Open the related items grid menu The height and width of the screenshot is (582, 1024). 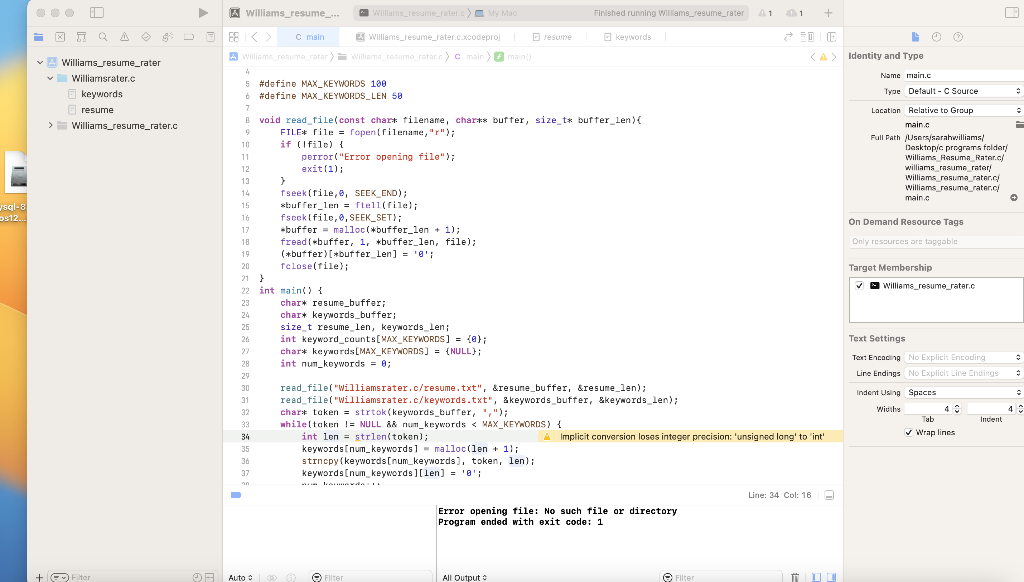click(x=234, y=37)
